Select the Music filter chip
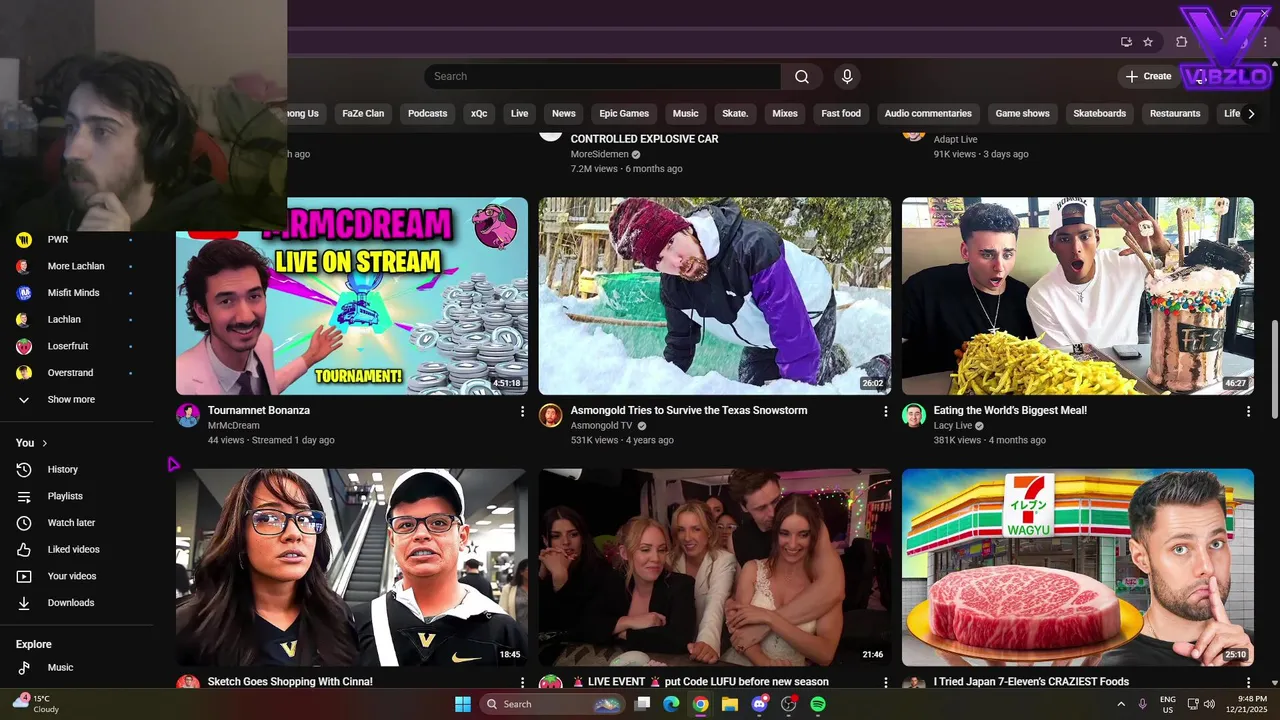The image size is (1280, 720). (685, 113)
